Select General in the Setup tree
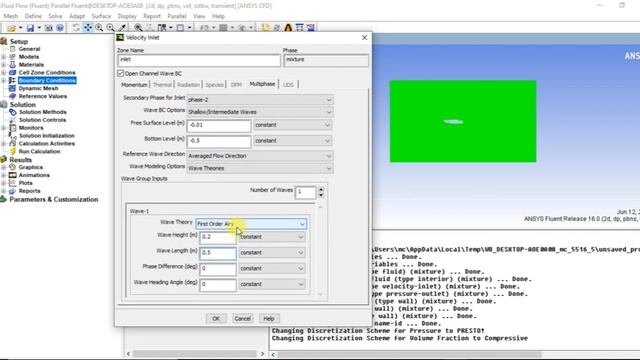This screenshot has width=640, height=360. [x=29, y=49]
